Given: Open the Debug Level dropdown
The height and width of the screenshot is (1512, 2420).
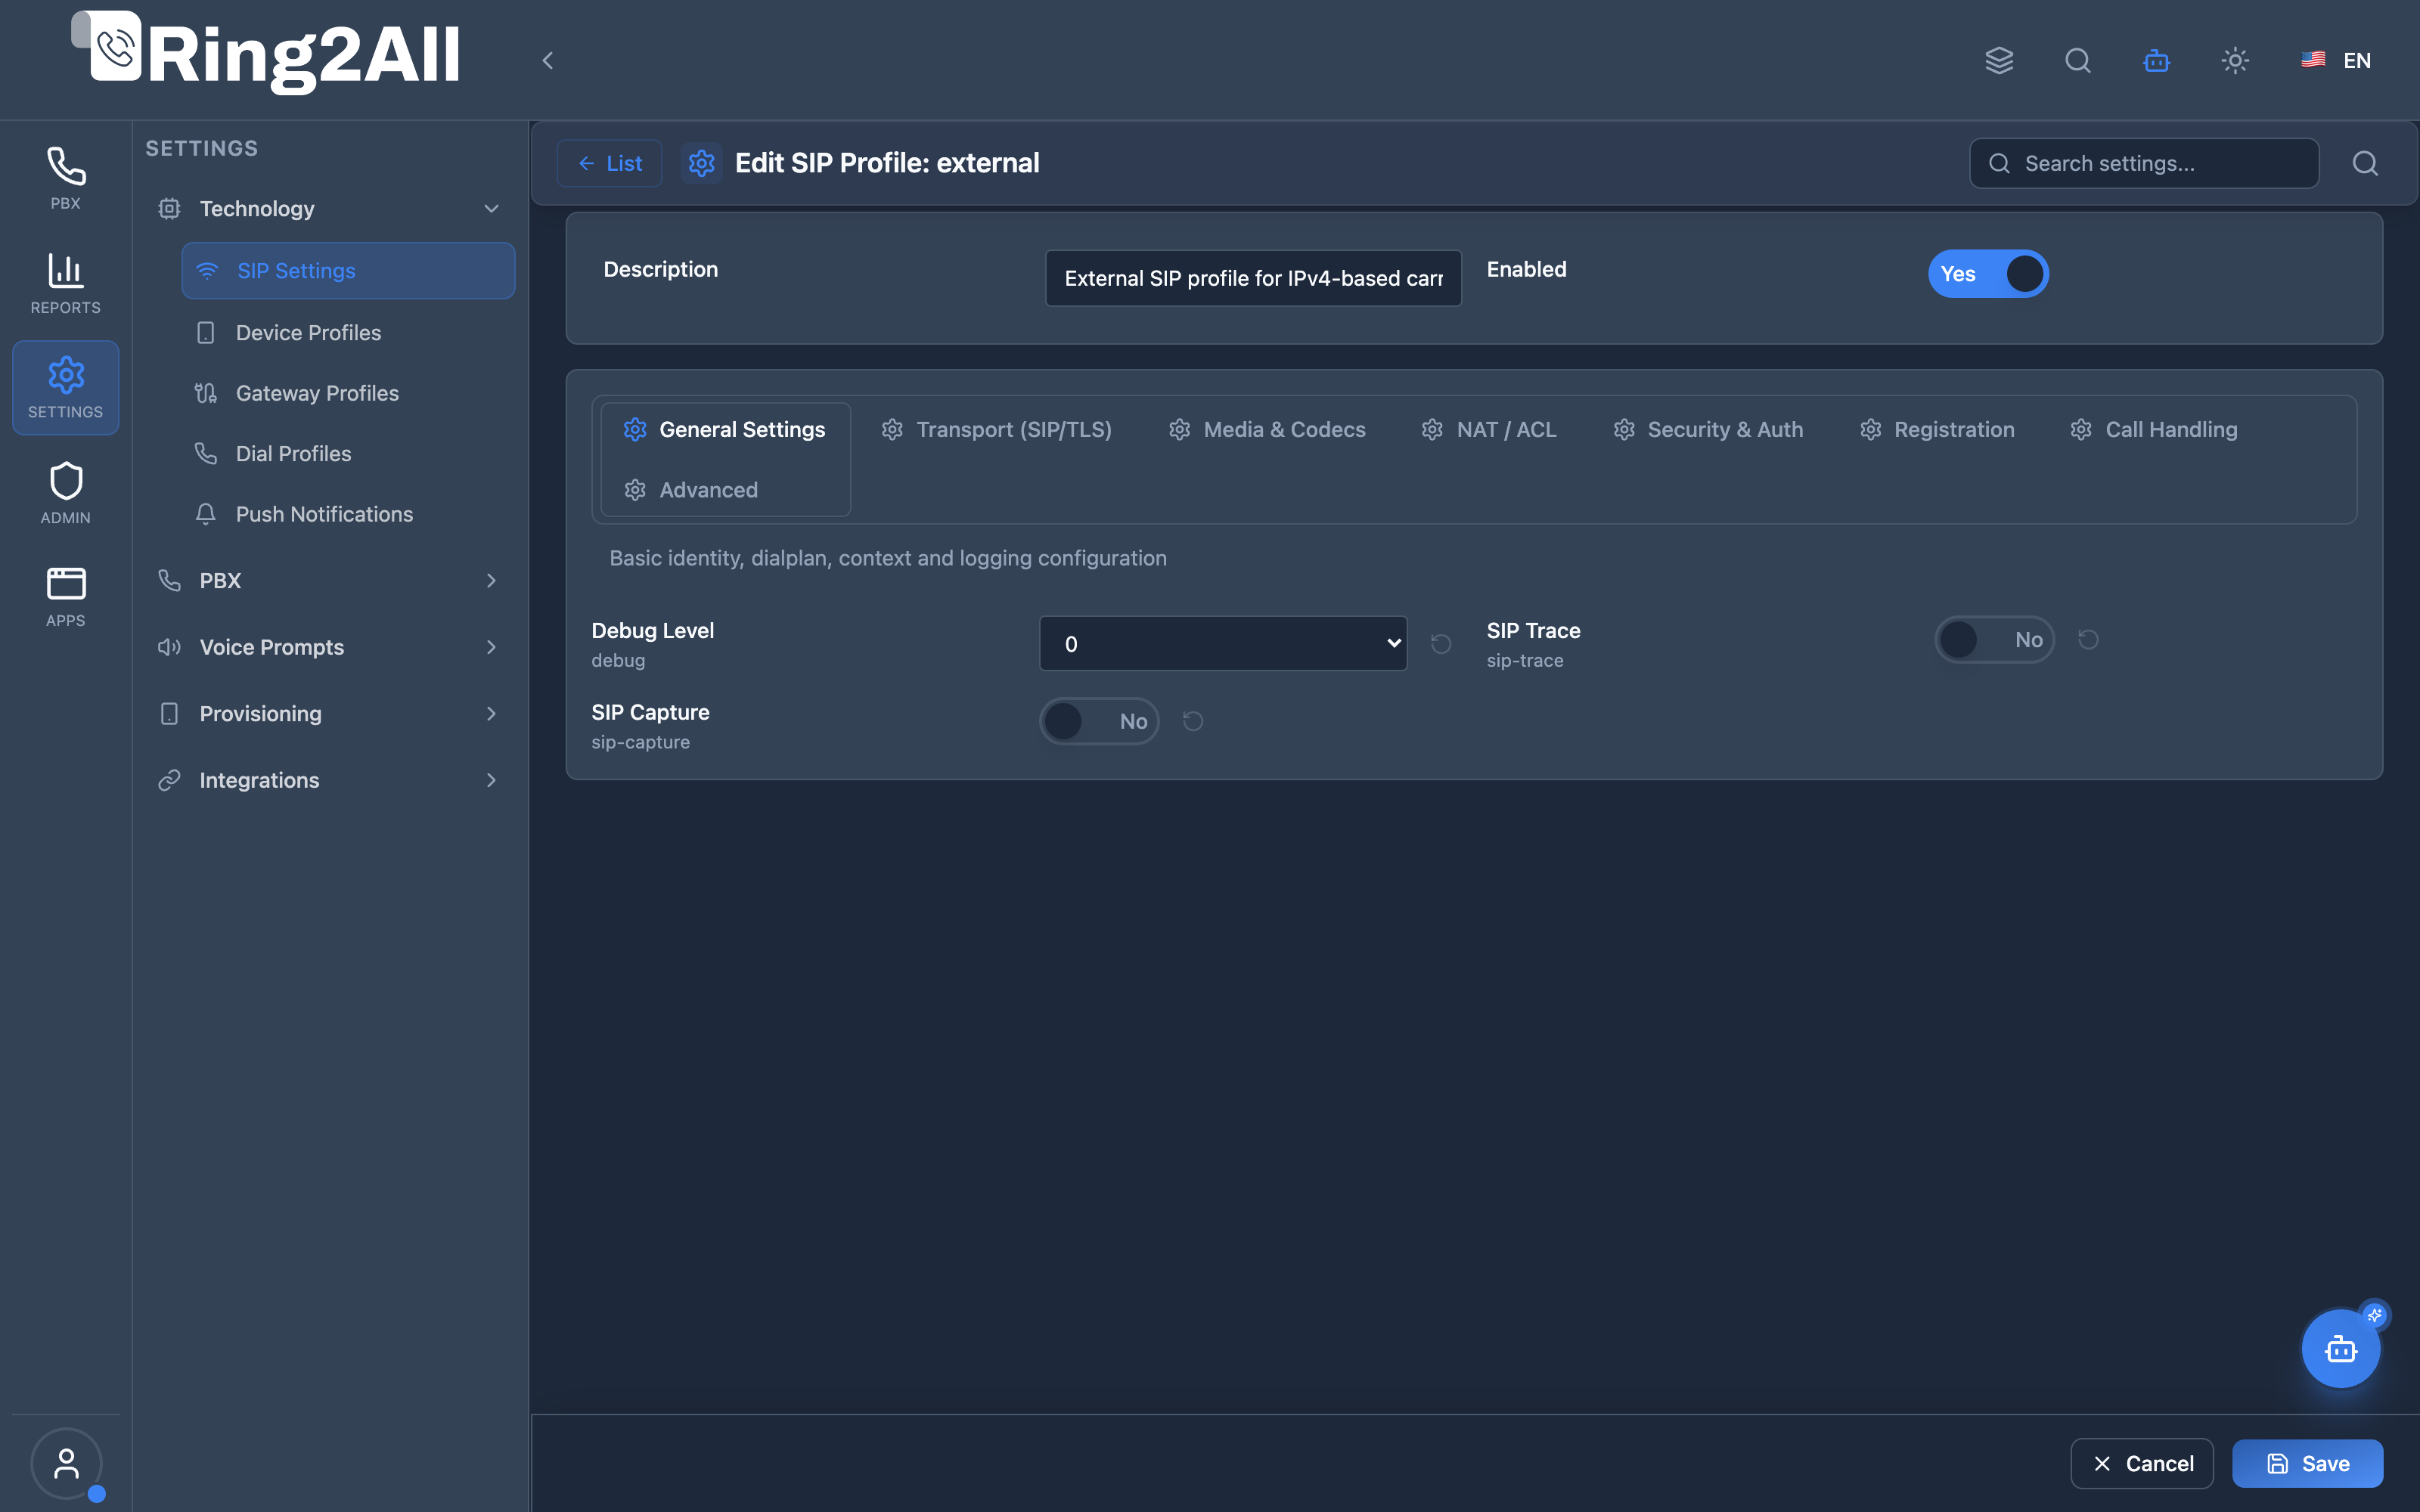Looking at the screenshot, I should 1223,644.
